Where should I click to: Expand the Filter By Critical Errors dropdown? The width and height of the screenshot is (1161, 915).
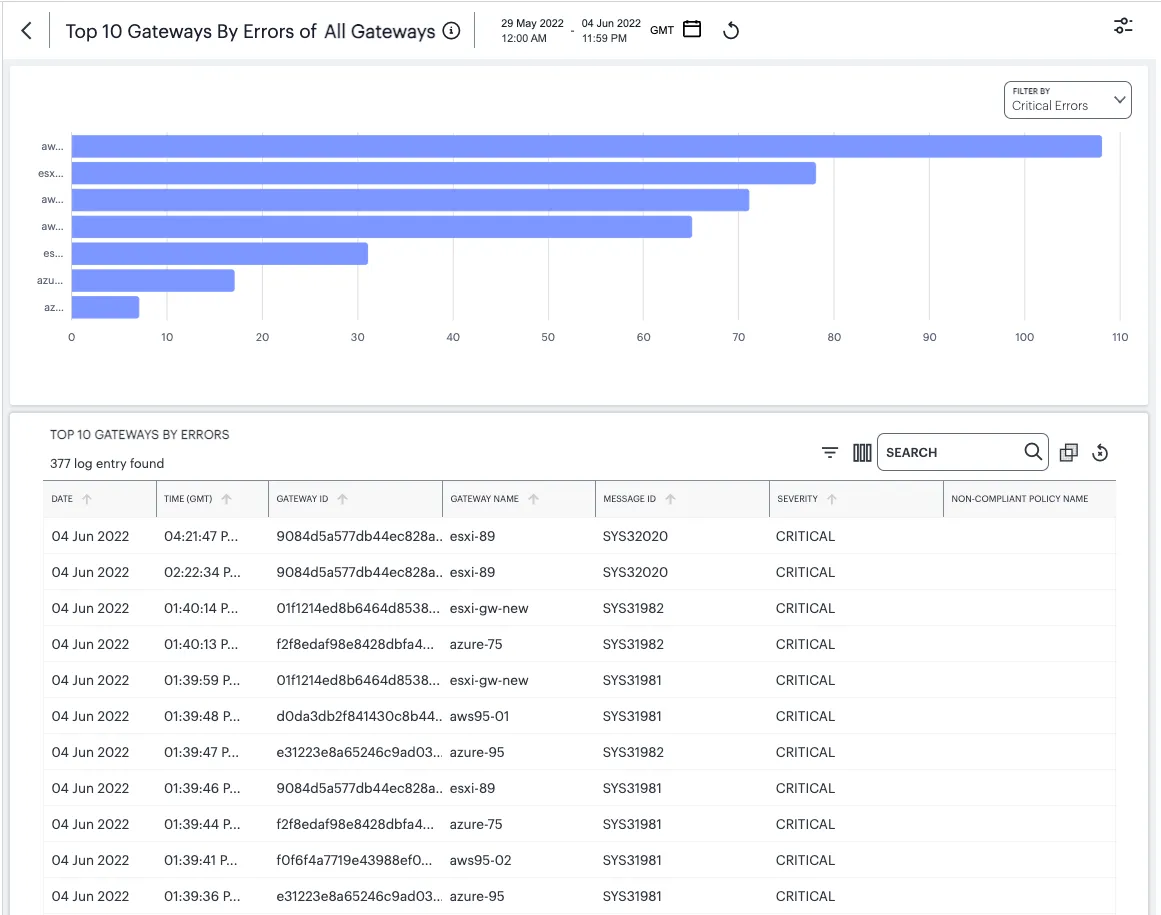click(1067, 100)
